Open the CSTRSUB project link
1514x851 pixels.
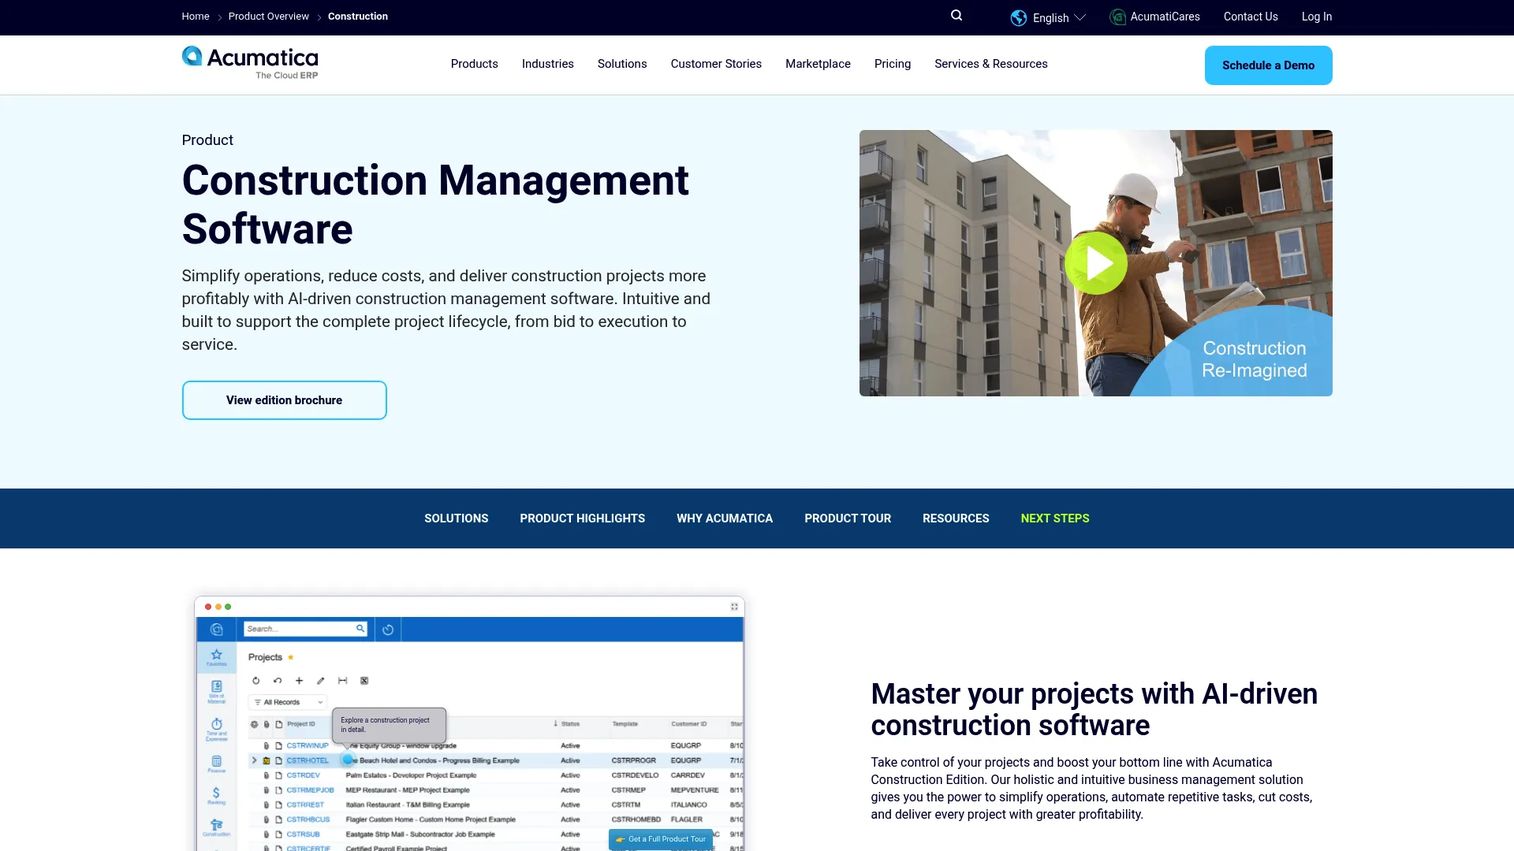(303, 834)
